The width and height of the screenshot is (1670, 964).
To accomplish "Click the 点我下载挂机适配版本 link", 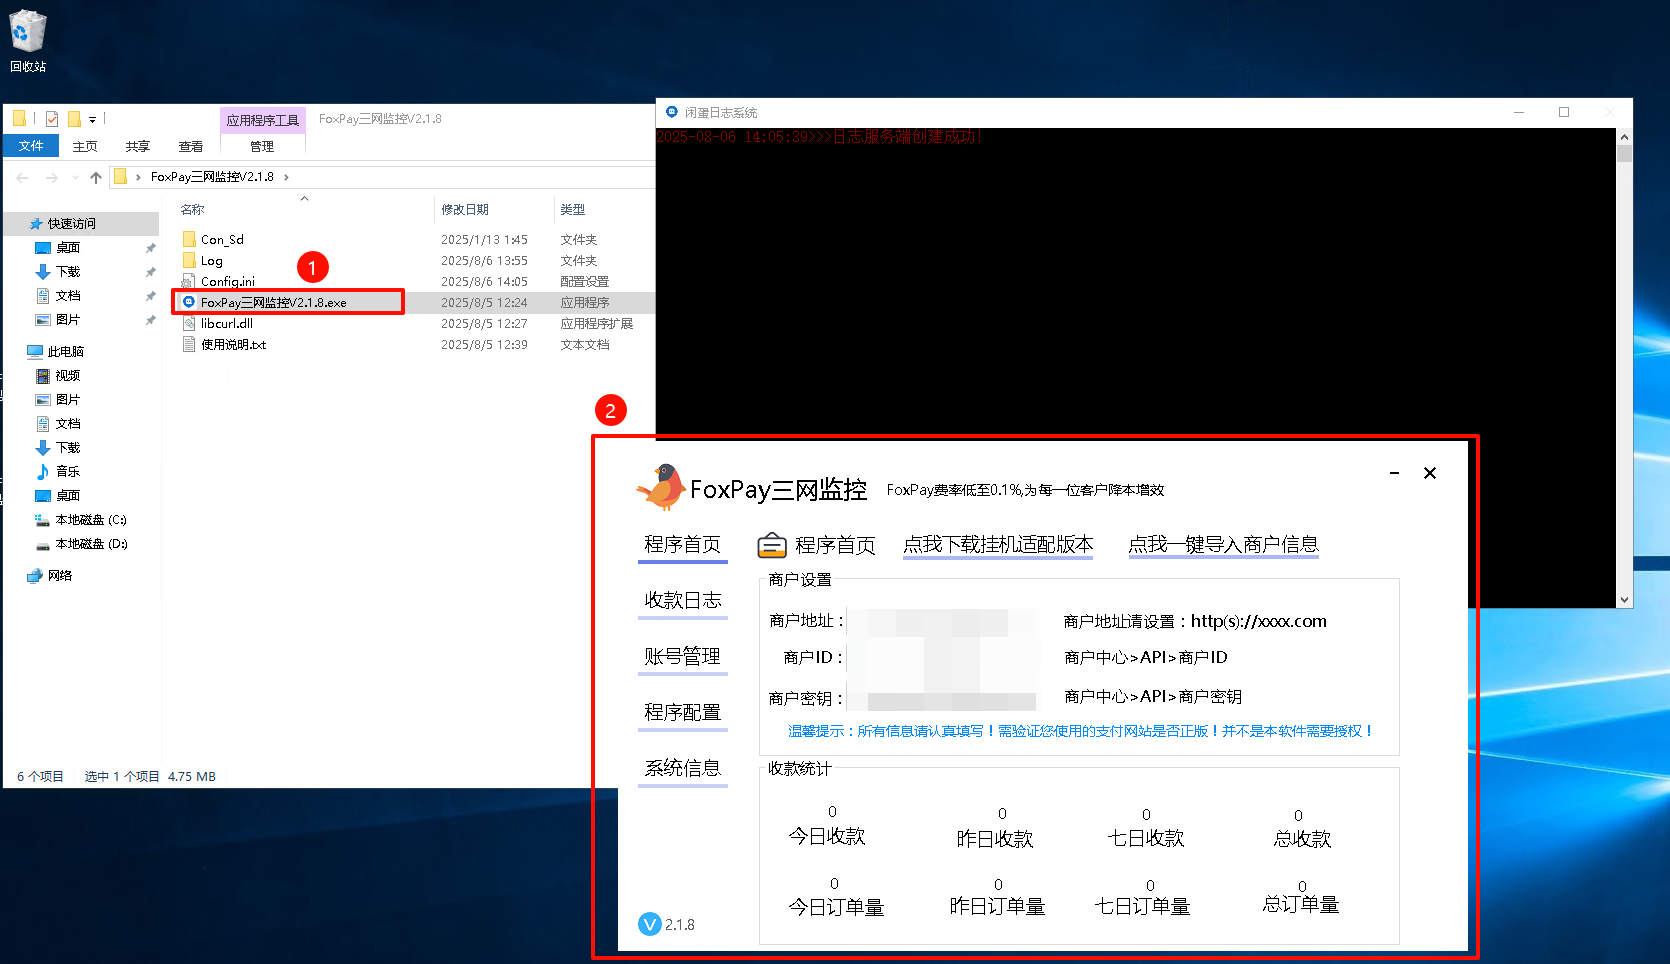I will click(998, 544).
